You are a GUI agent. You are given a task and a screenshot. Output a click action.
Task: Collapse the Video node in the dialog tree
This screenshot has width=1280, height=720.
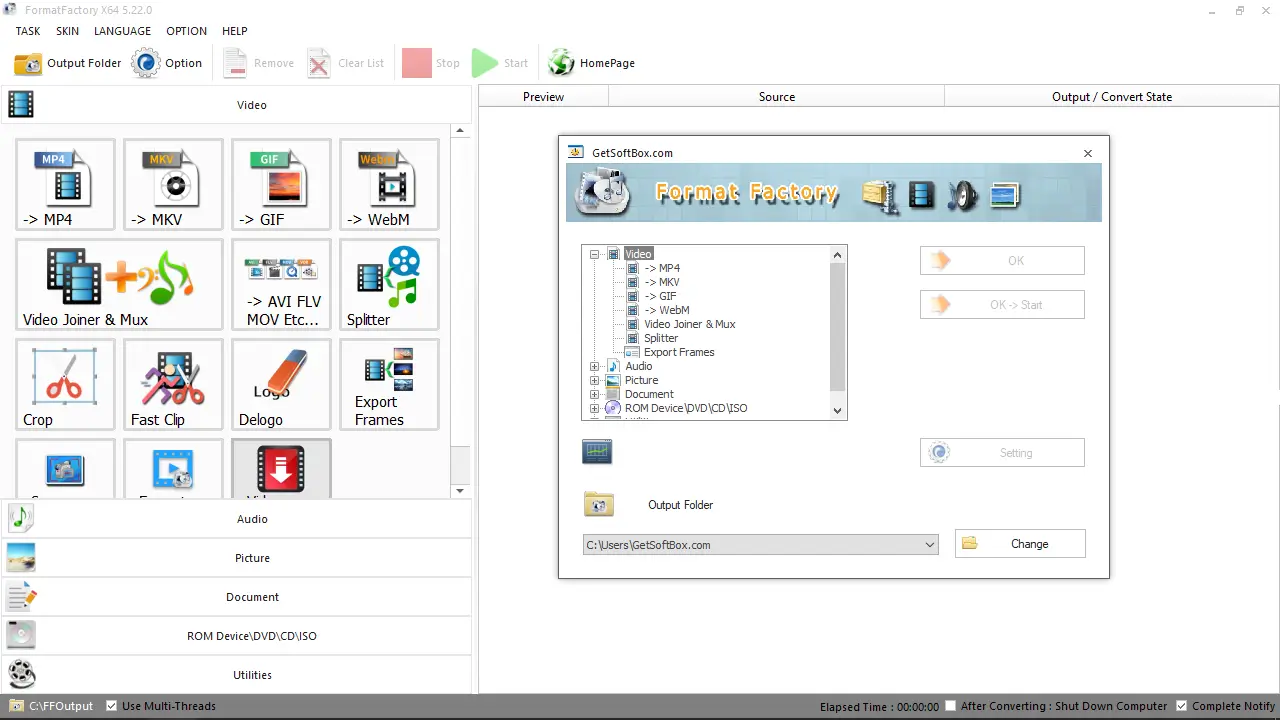click(x=594, y=254)
